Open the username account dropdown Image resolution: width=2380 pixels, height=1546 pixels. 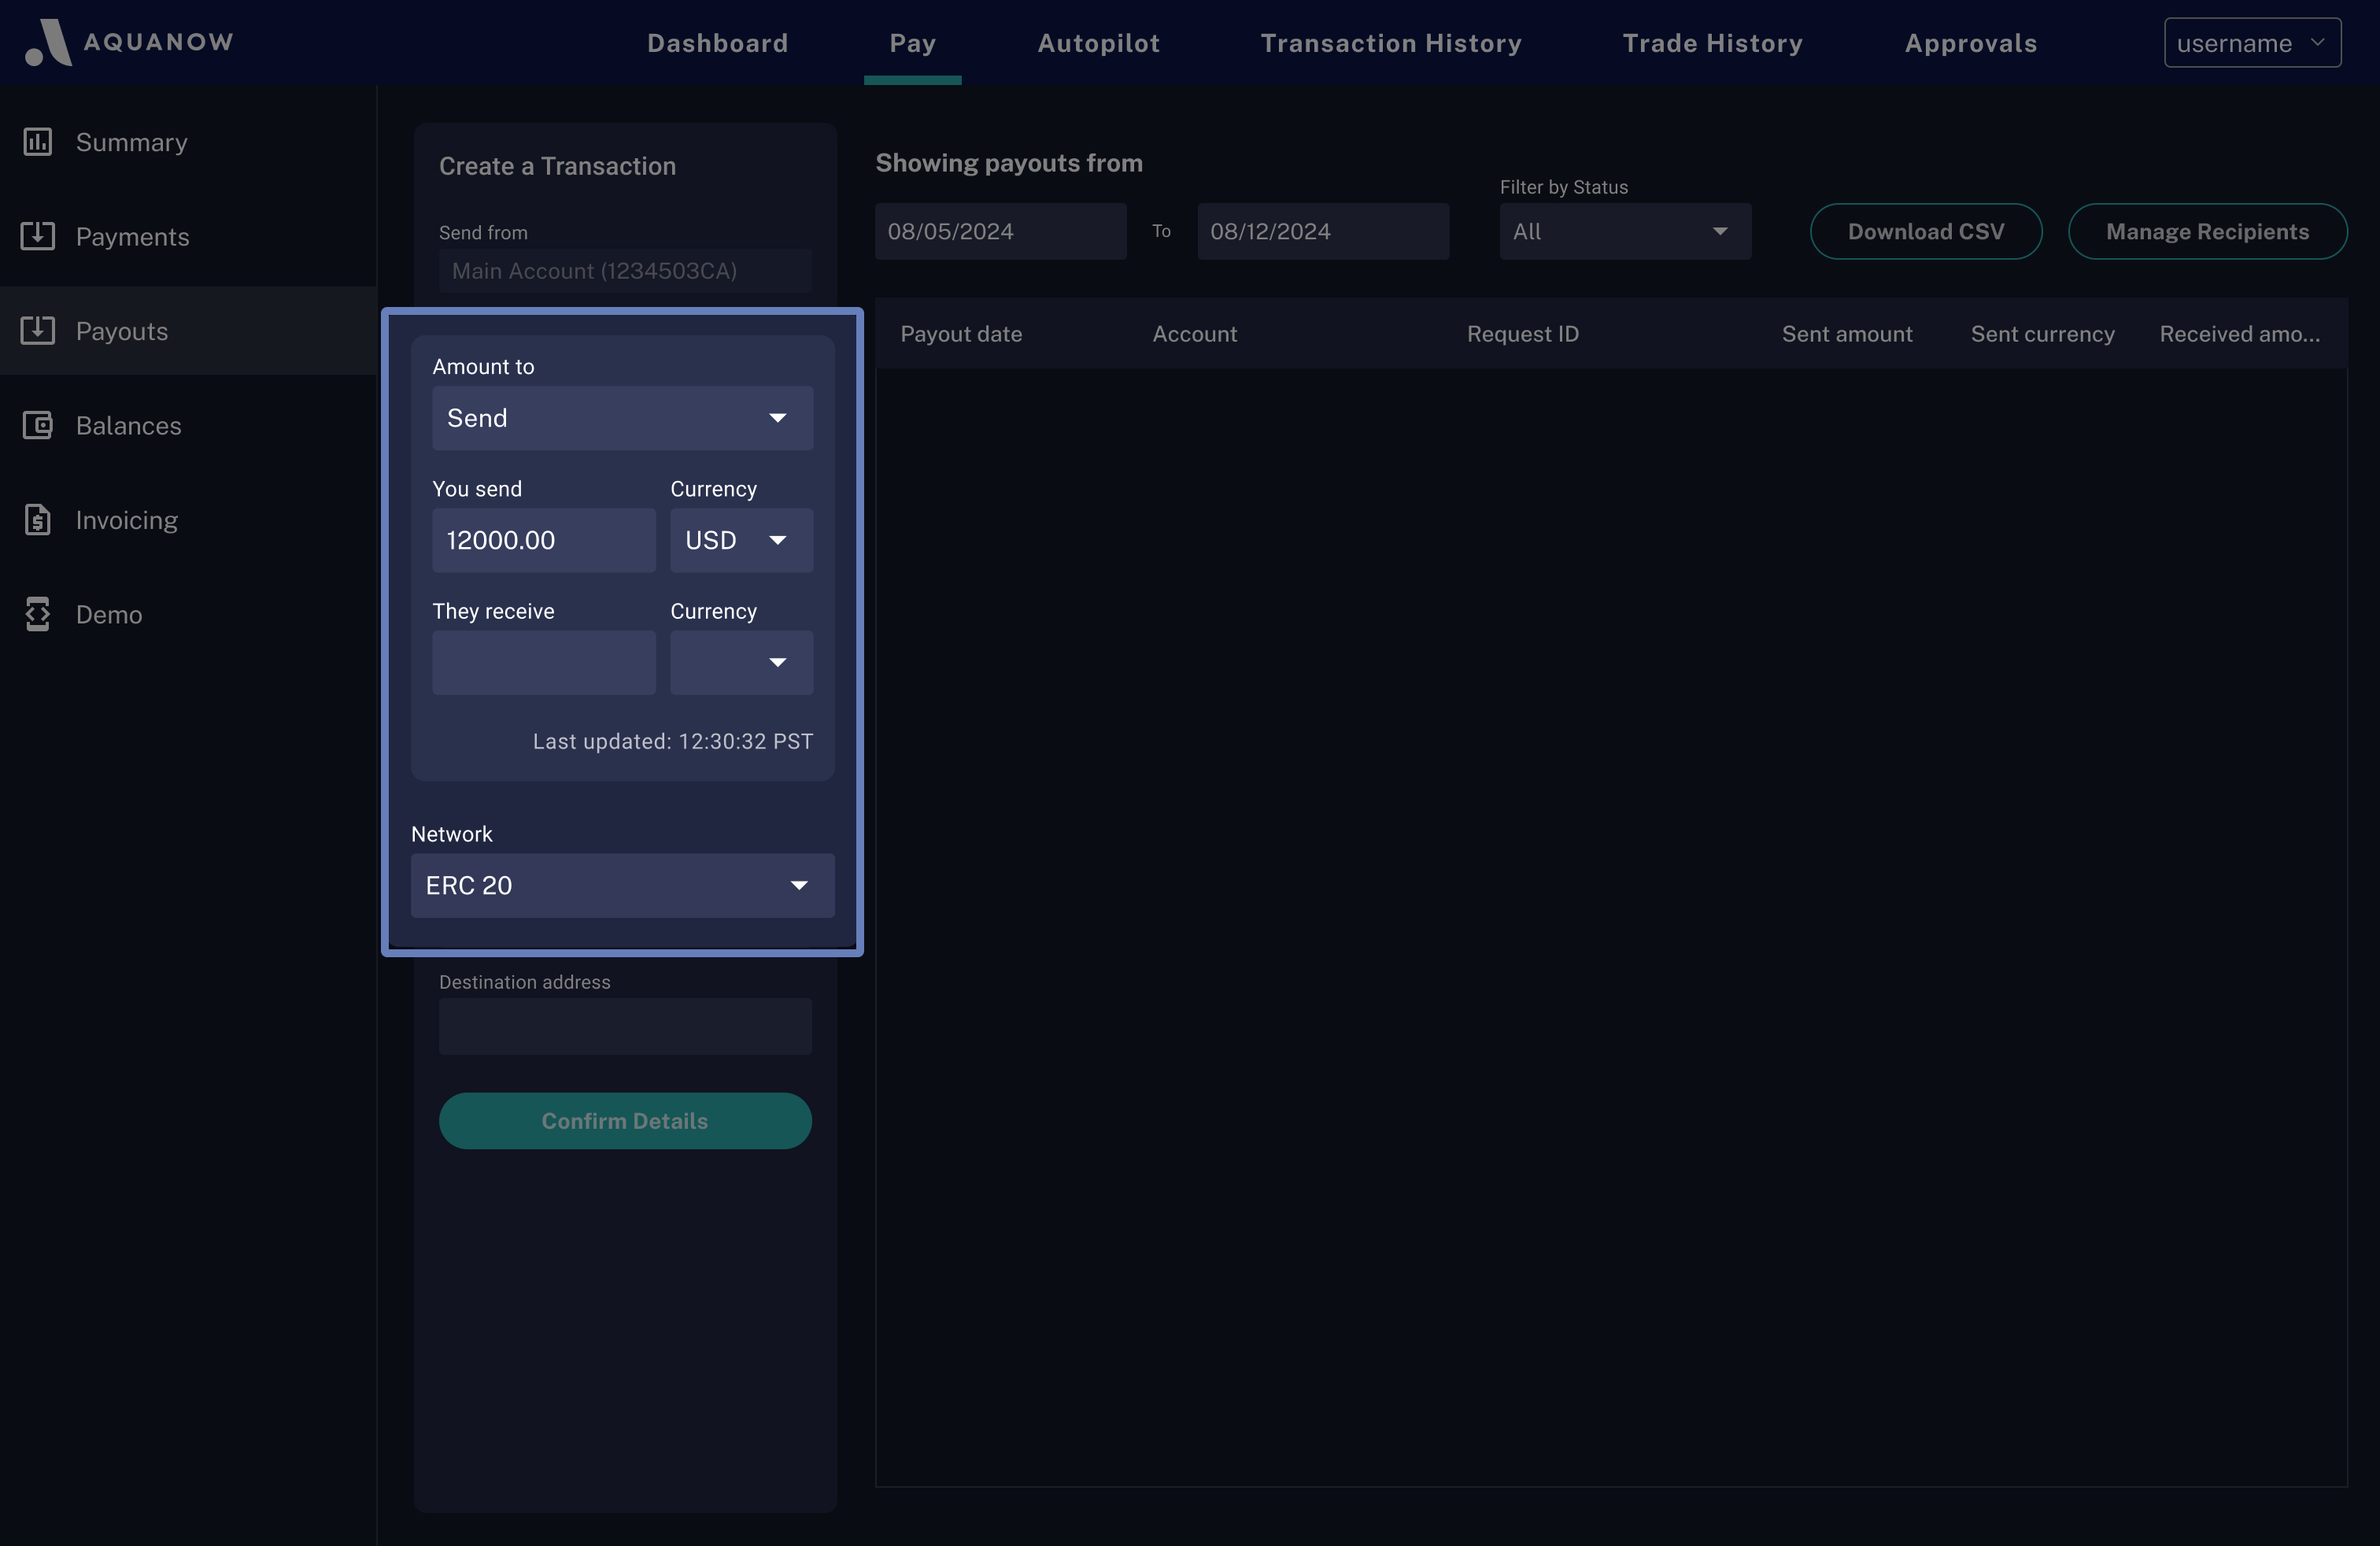pos(2251,43)
